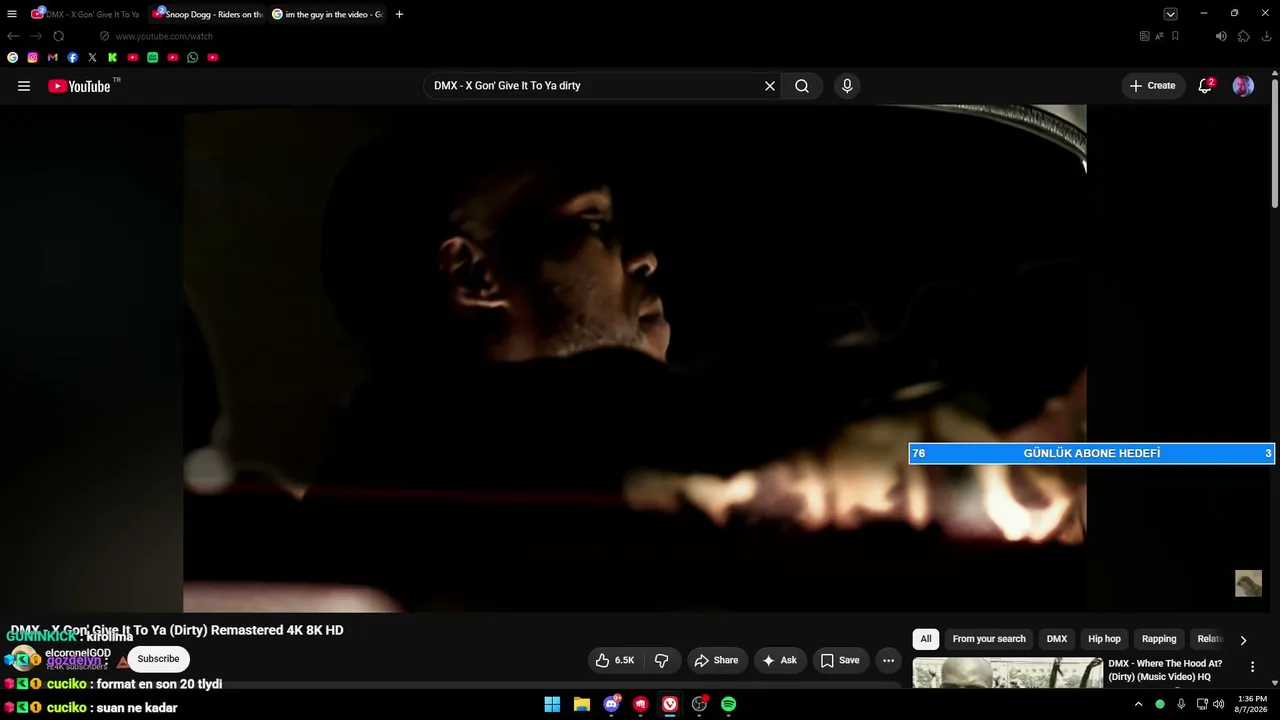This screenshot has width=1280, height=720.
Task: Mute the tab with the speaker icon
Action: [x=1221, y=36]
